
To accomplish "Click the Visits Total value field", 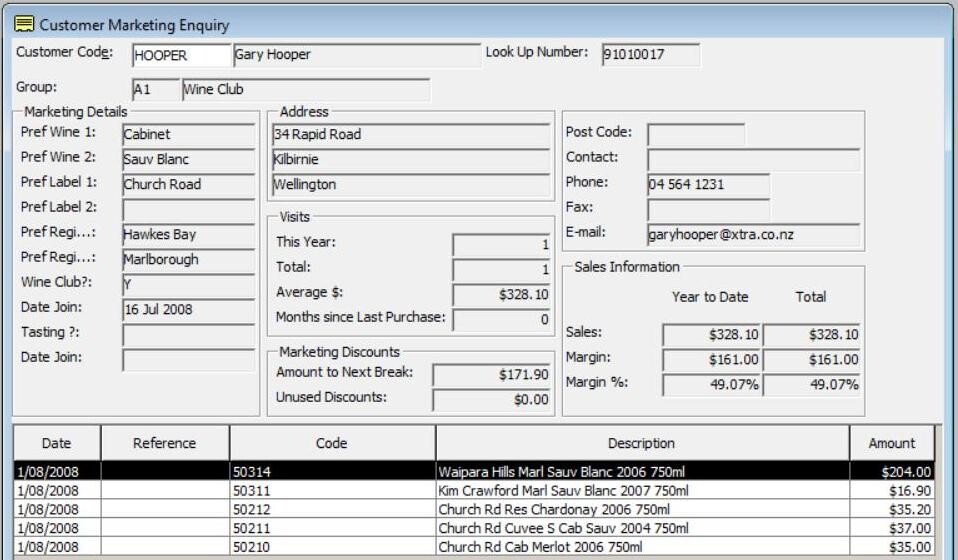I will [x=501, y=270].
